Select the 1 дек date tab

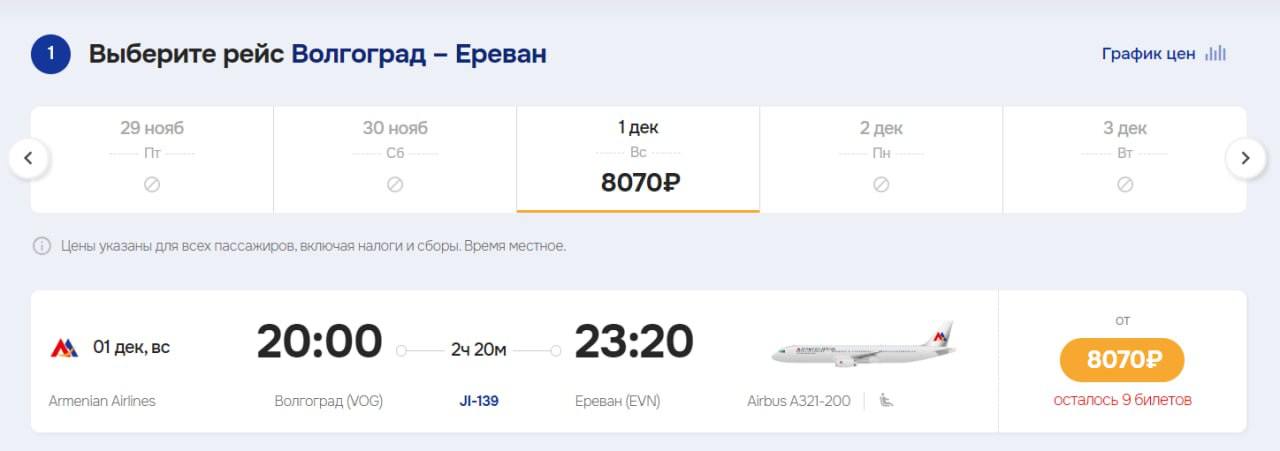pos(638,159)
